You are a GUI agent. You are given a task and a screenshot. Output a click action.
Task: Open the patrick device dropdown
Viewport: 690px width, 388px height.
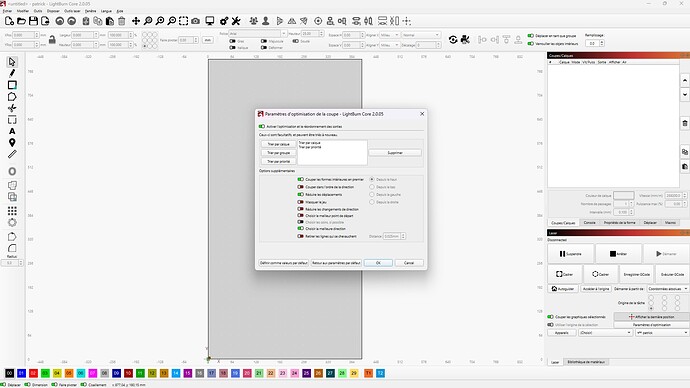click(662, 333)
